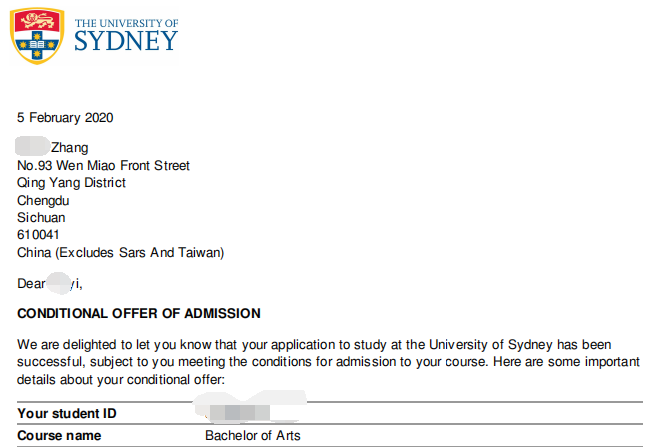Click the University of Sydney crest logo
656x447 pixels.
coord(38,36)
